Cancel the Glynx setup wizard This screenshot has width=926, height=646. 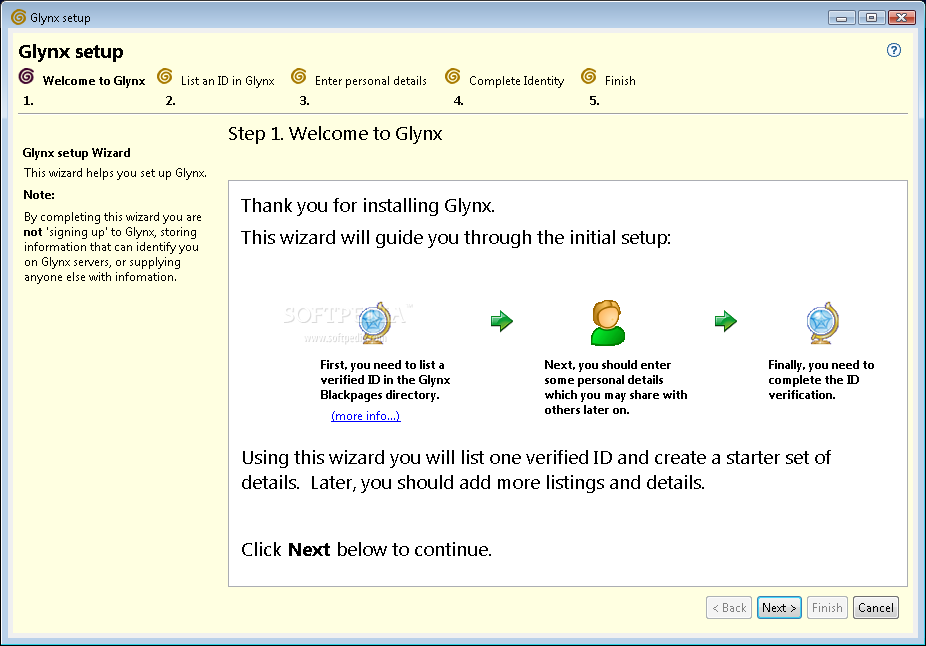[x=876, y=608]
